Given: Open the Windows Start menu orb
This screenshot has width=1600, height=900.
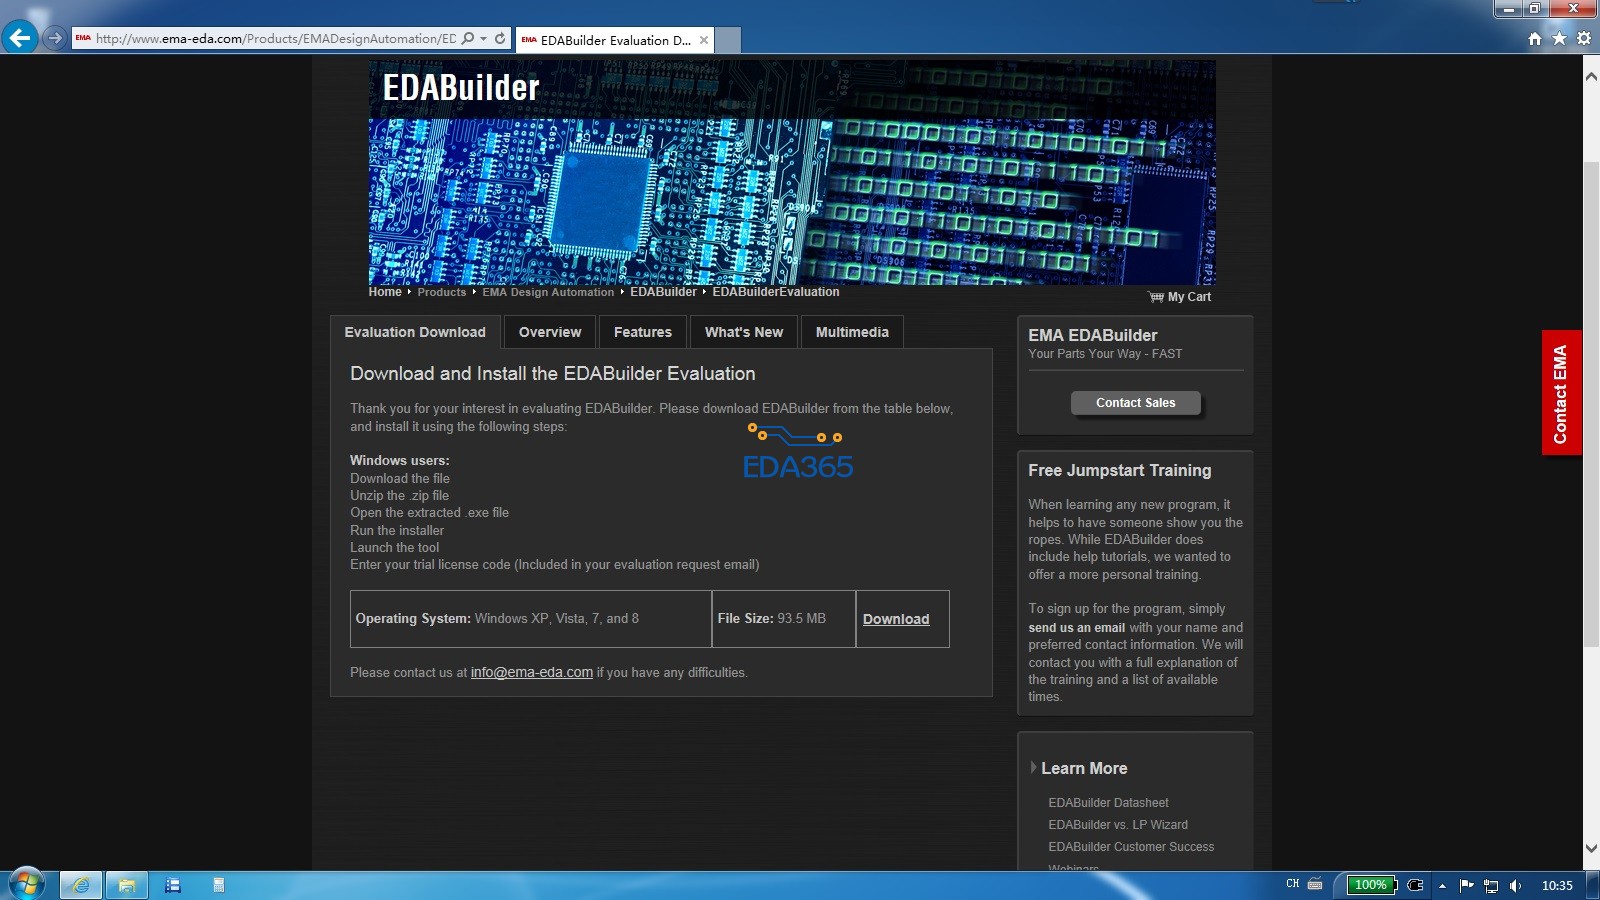Looking at the screenshot, I should click(x=27, y=884).
